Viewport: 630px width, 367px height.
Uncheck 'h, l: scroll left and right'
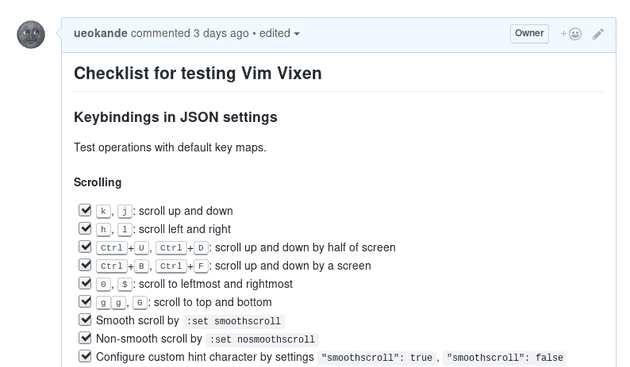click(x=85, y=228)
